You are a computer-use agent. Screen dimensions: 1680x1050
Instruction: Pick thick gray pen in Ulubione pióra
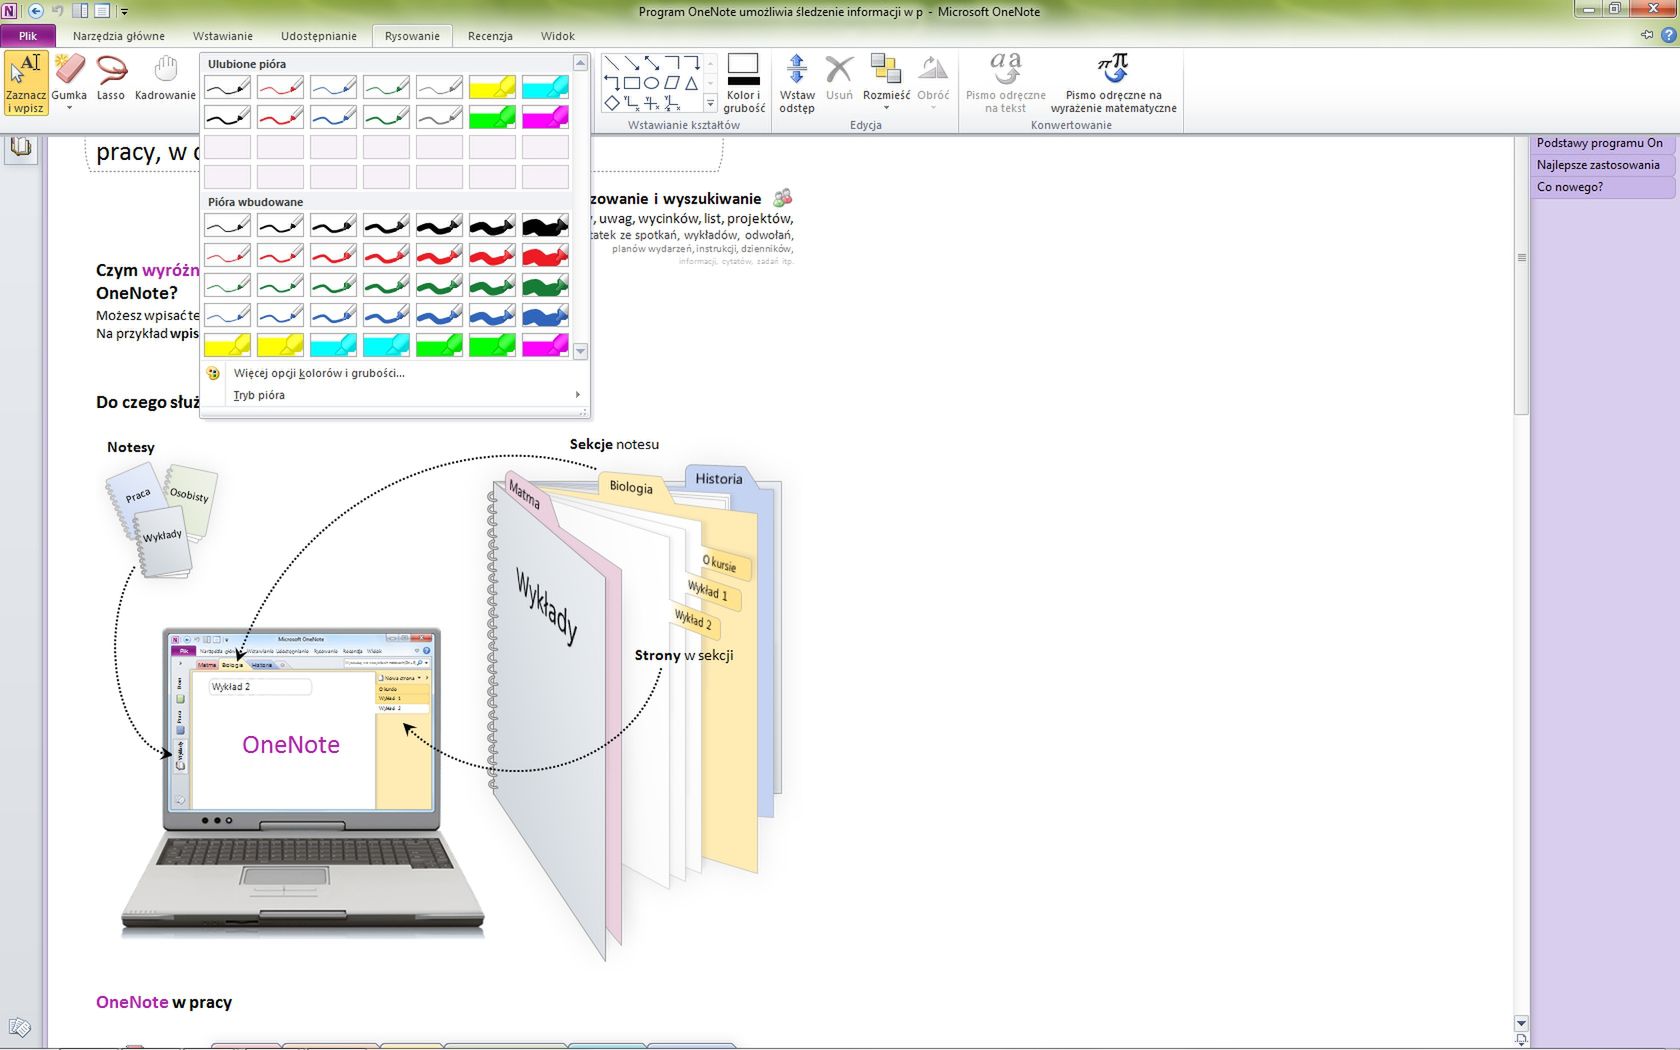click(x=439, y=118)
